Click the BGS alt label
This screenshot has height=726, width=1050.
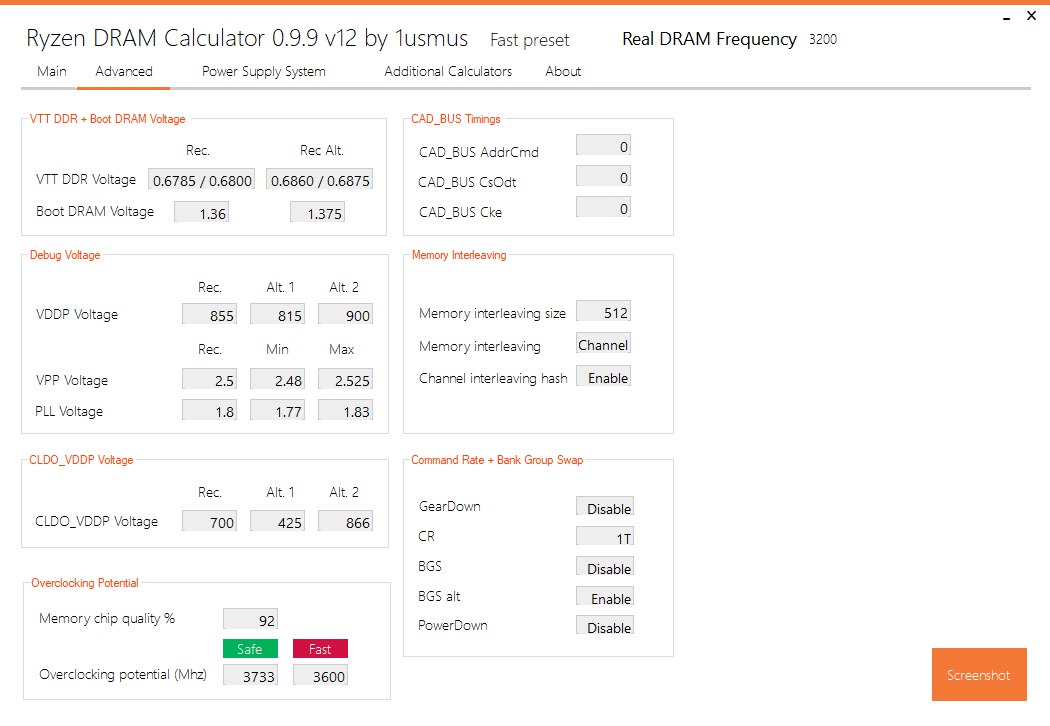[439, 596]
